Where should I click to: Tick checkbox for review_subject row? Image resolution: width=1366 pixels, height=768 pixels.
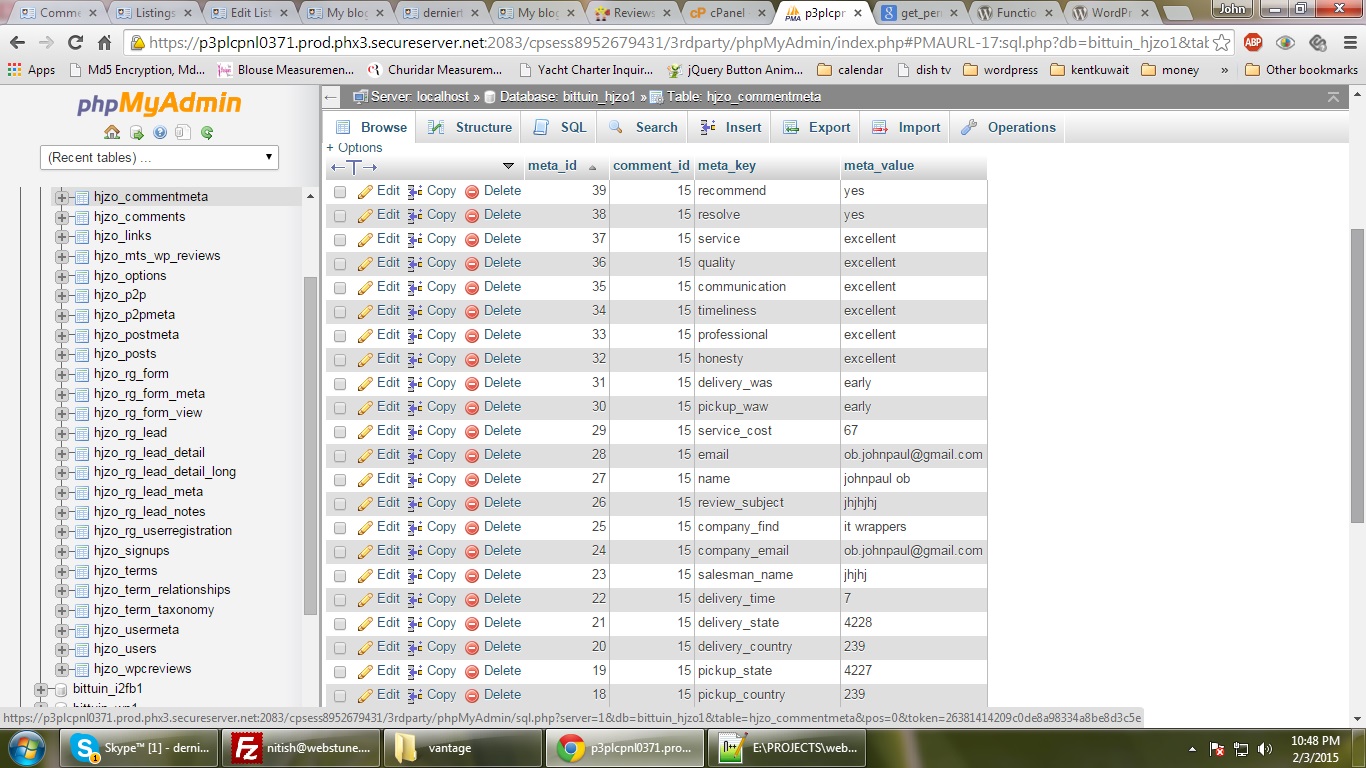pos(340,503)
